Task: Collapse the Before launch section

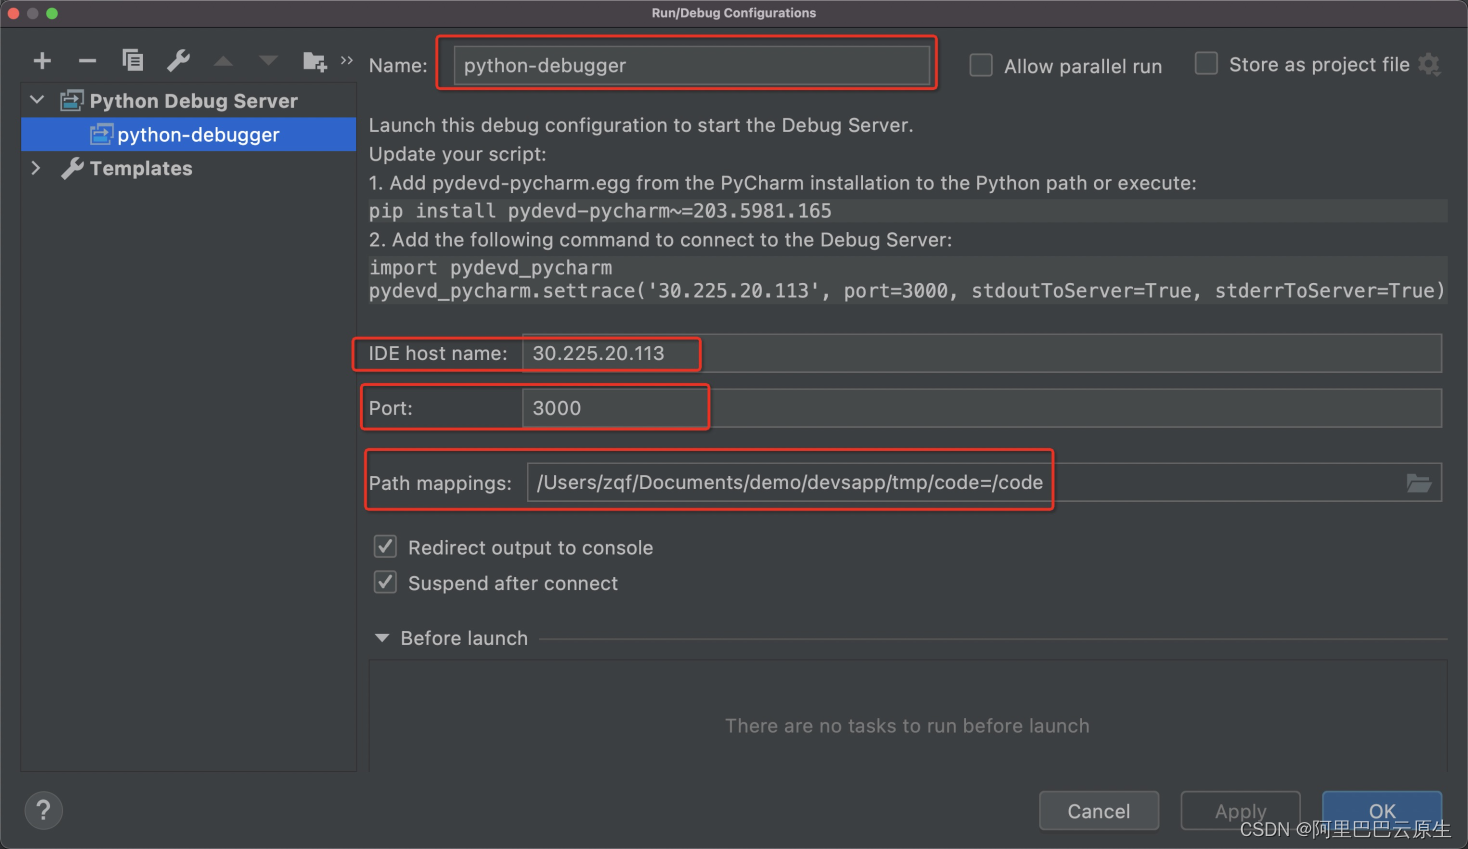Action: (382, 638)
